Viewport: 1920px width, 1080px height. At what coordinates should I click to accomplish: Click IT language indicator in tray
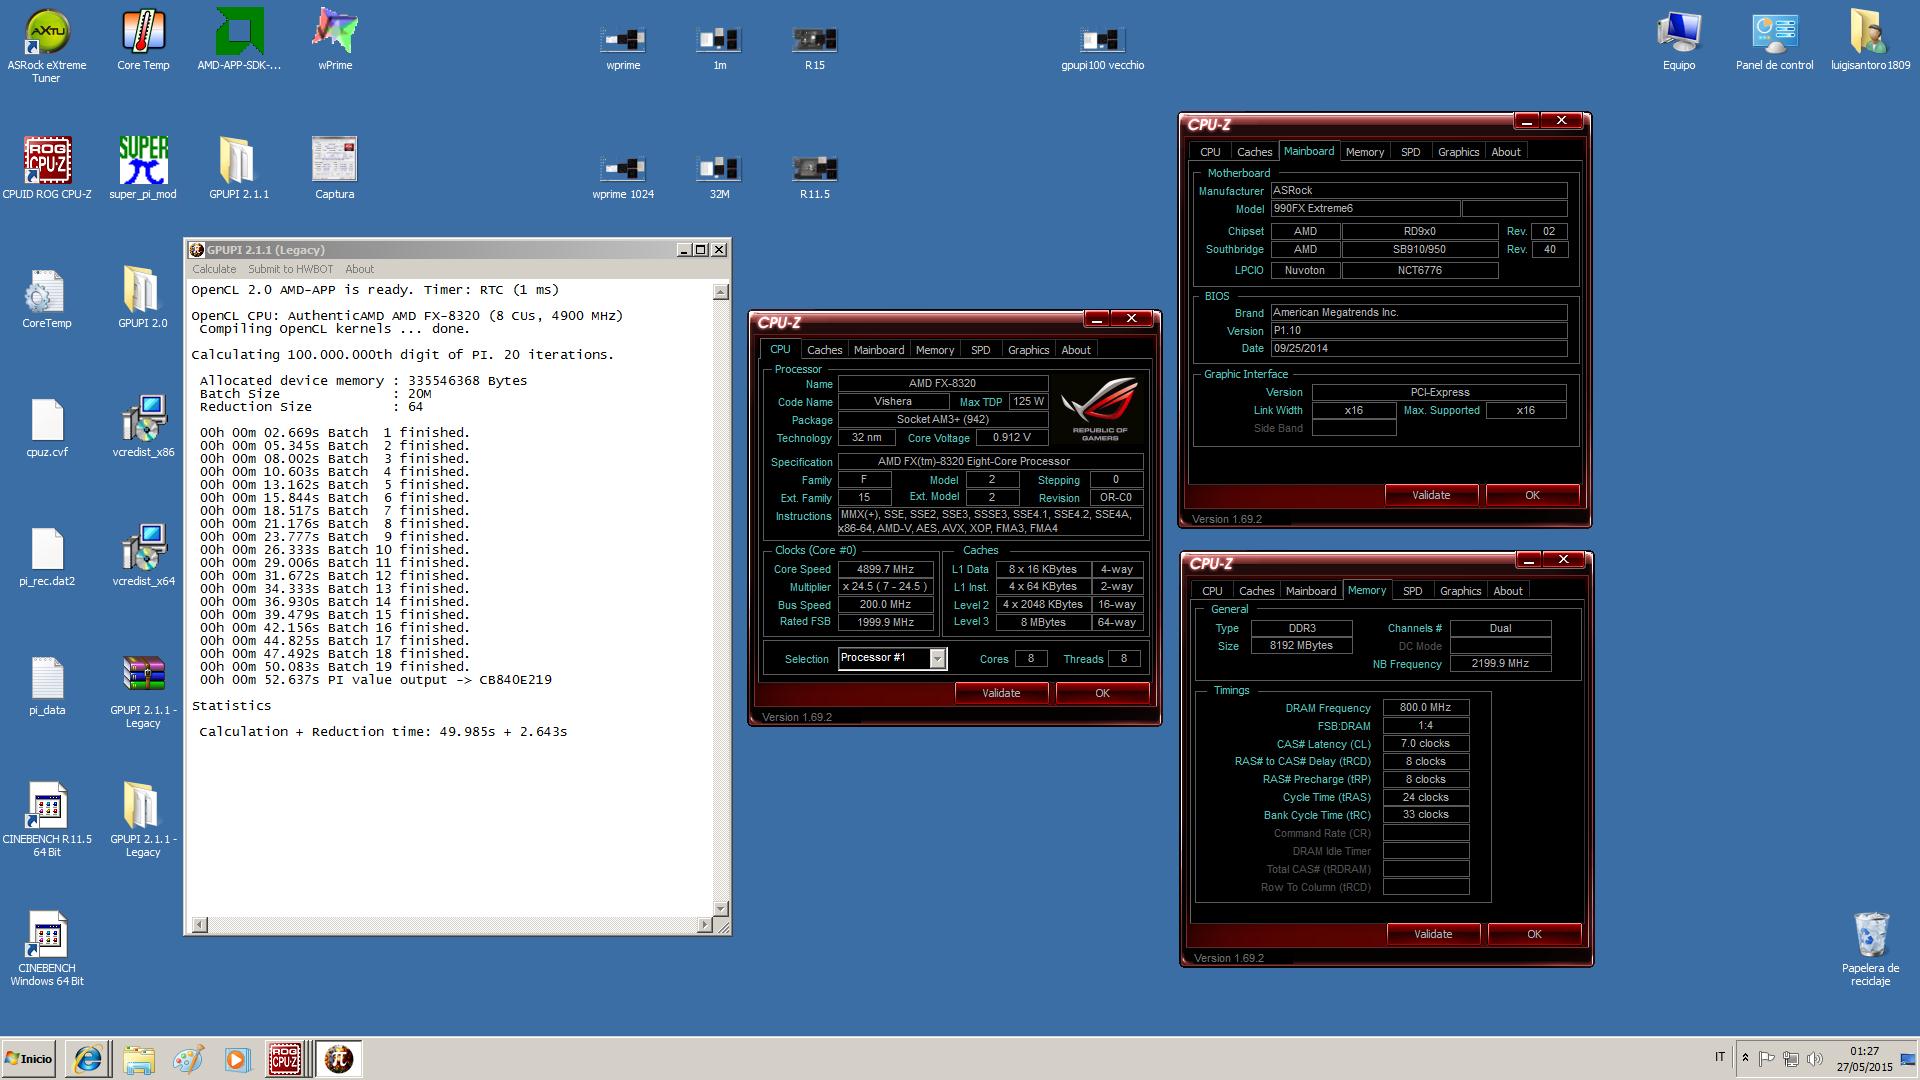point(1720,1057)
